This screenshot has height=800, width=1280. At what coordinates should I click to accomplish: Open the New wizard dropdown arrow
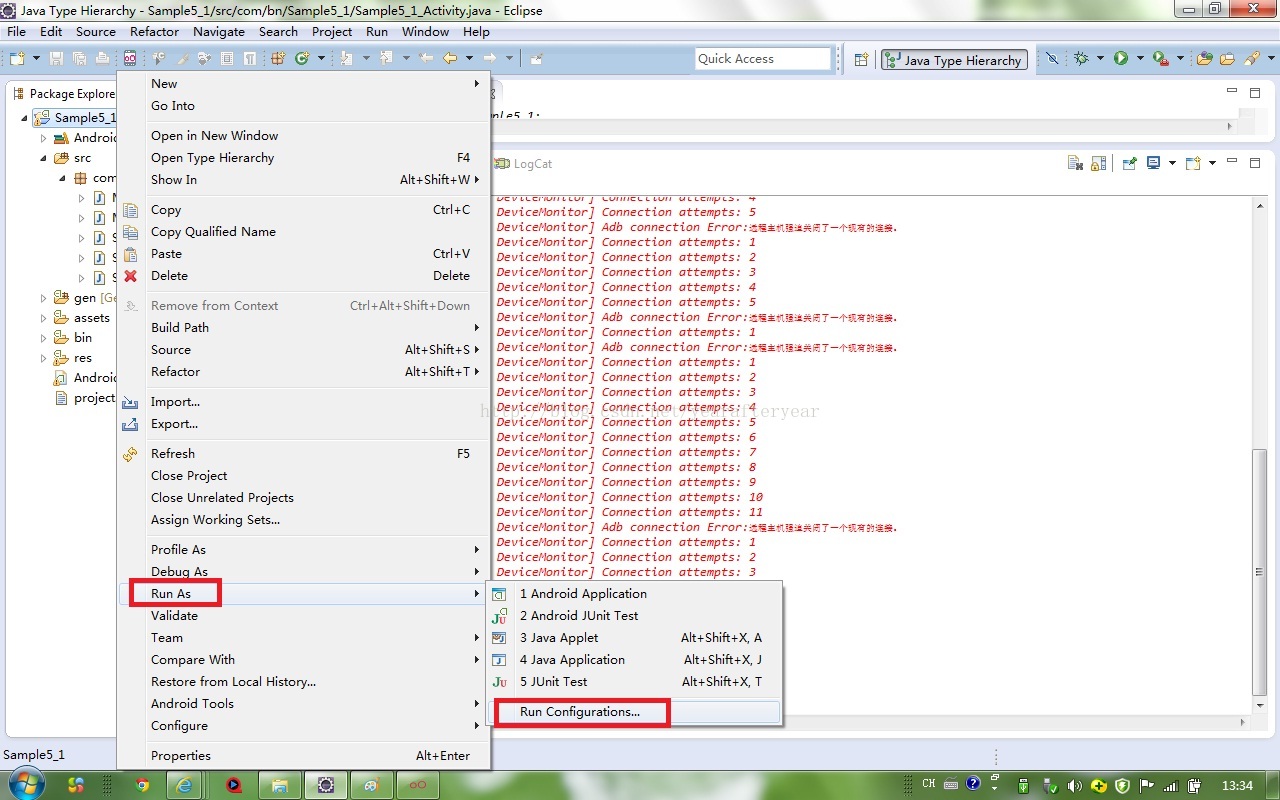point(36,59)
